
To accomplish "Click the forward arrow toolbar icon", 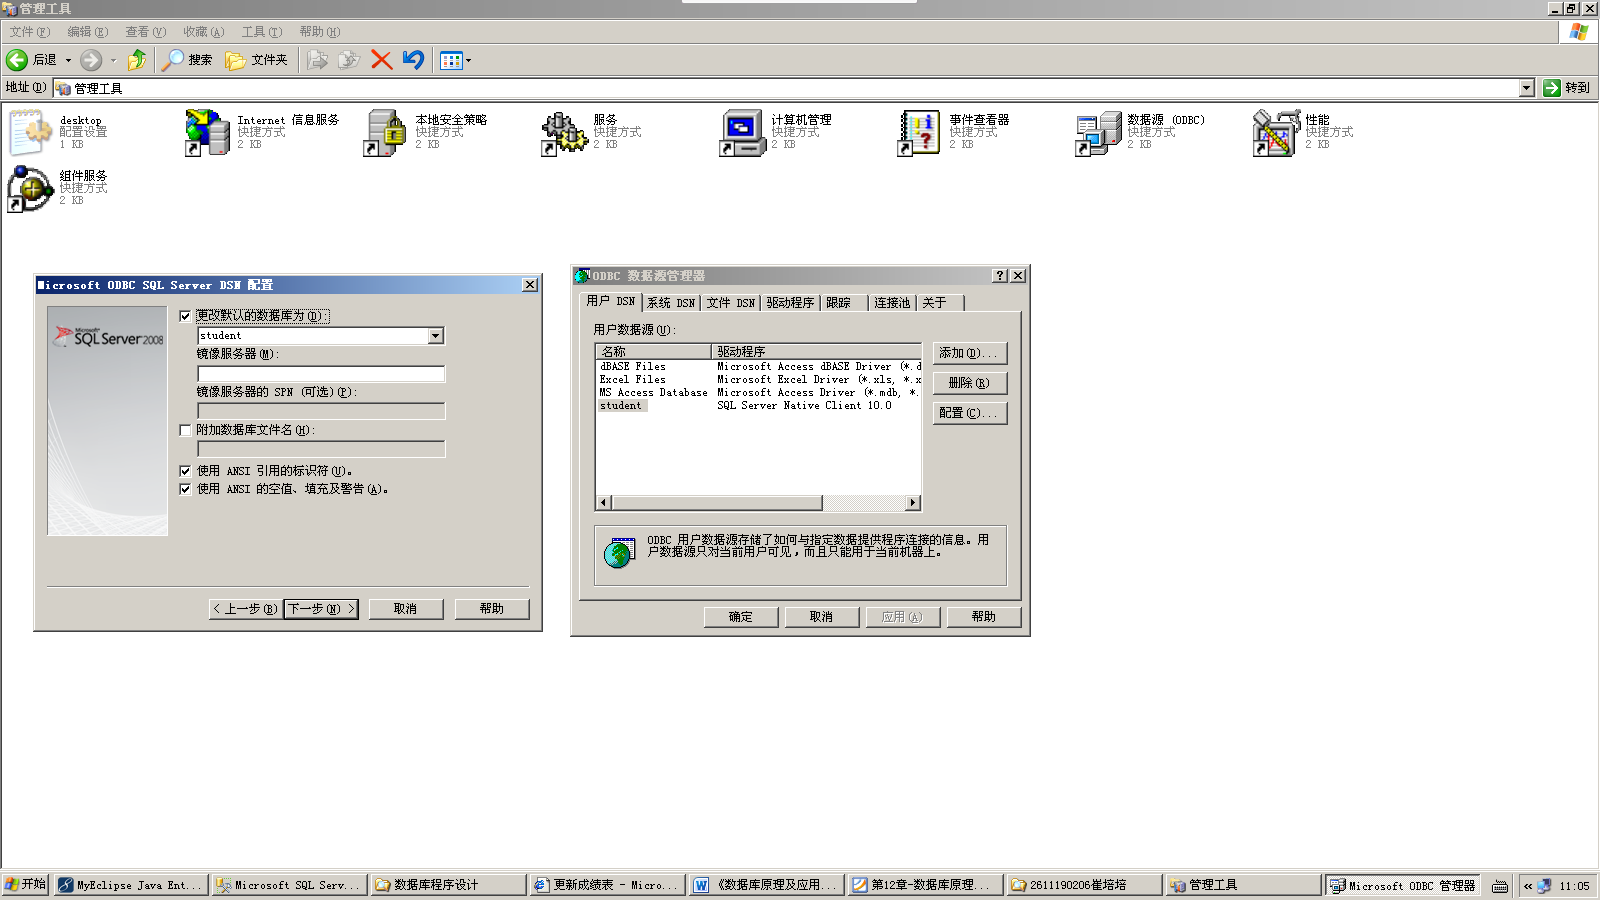I will click(x=91, y=60).
